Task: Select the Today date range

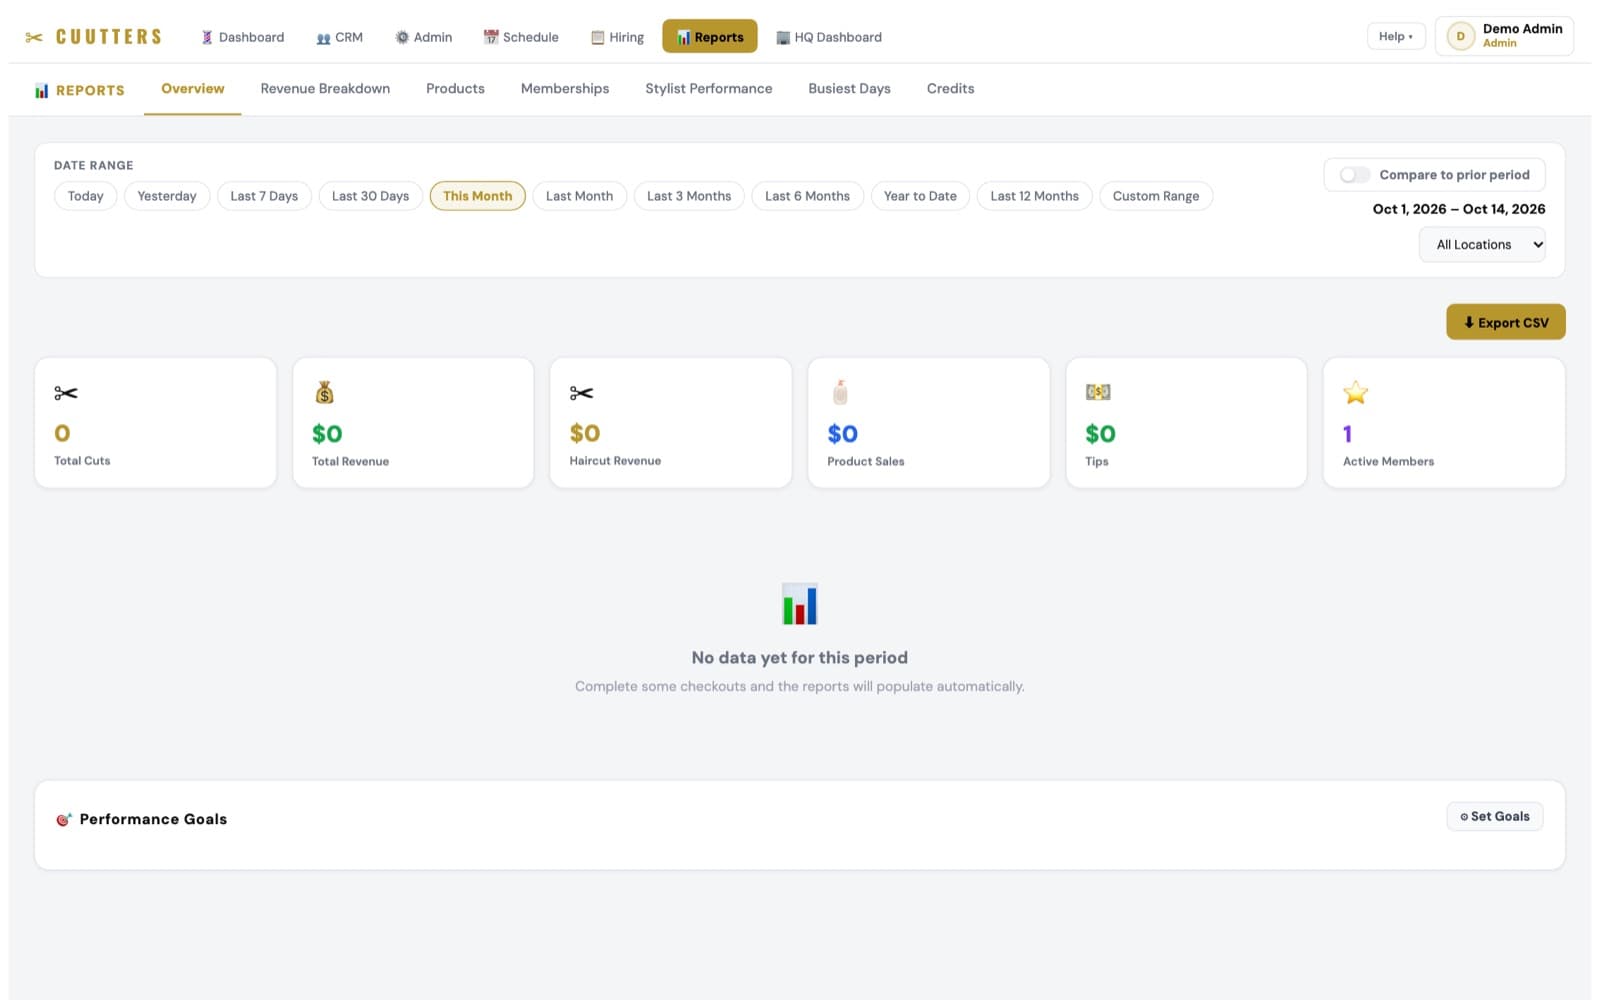Action: [85, 196]
